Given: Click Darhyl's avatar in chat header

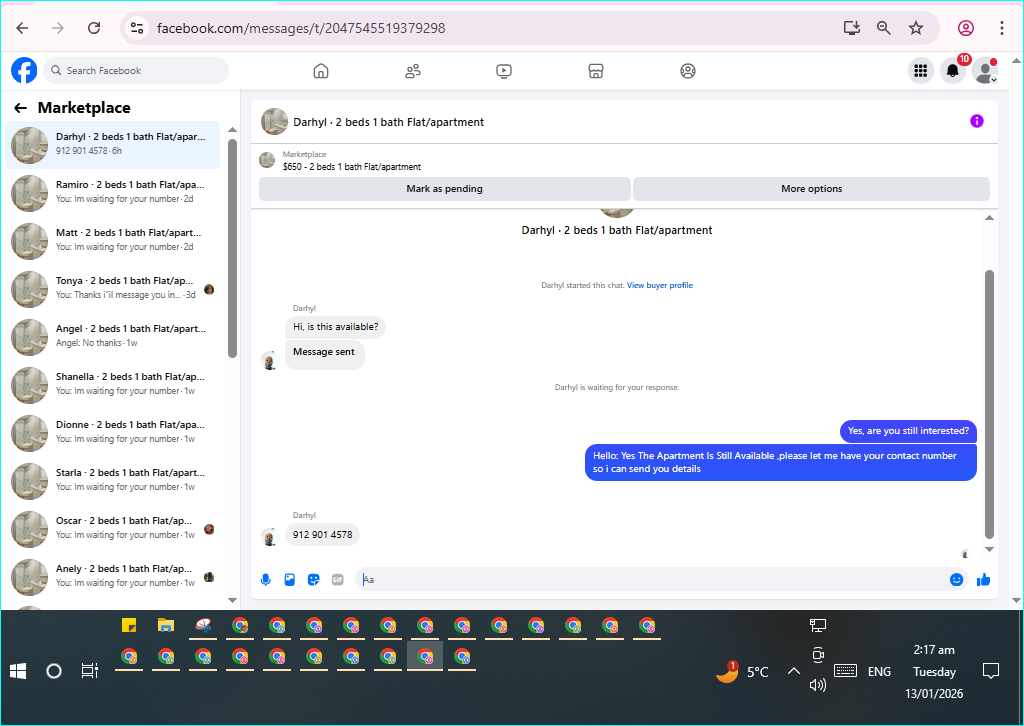Looking at the screenshot, I should (274, 121).
